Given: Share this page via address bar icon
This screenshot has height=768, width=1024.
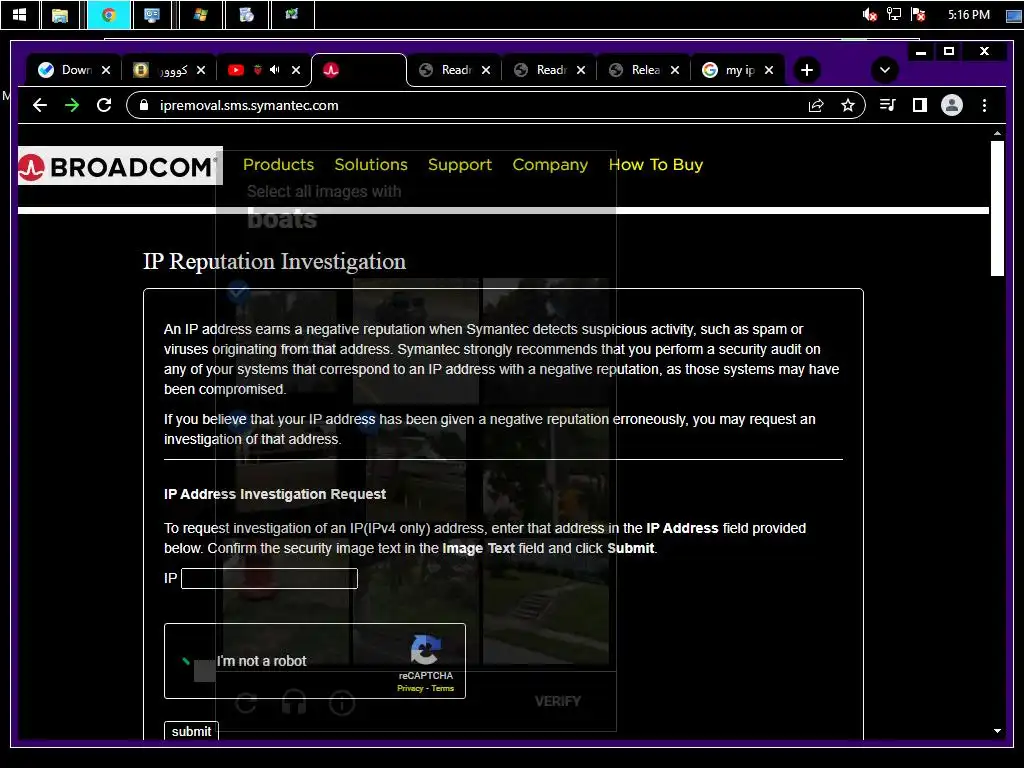Looking at the screenshot, I should [816, 105].
